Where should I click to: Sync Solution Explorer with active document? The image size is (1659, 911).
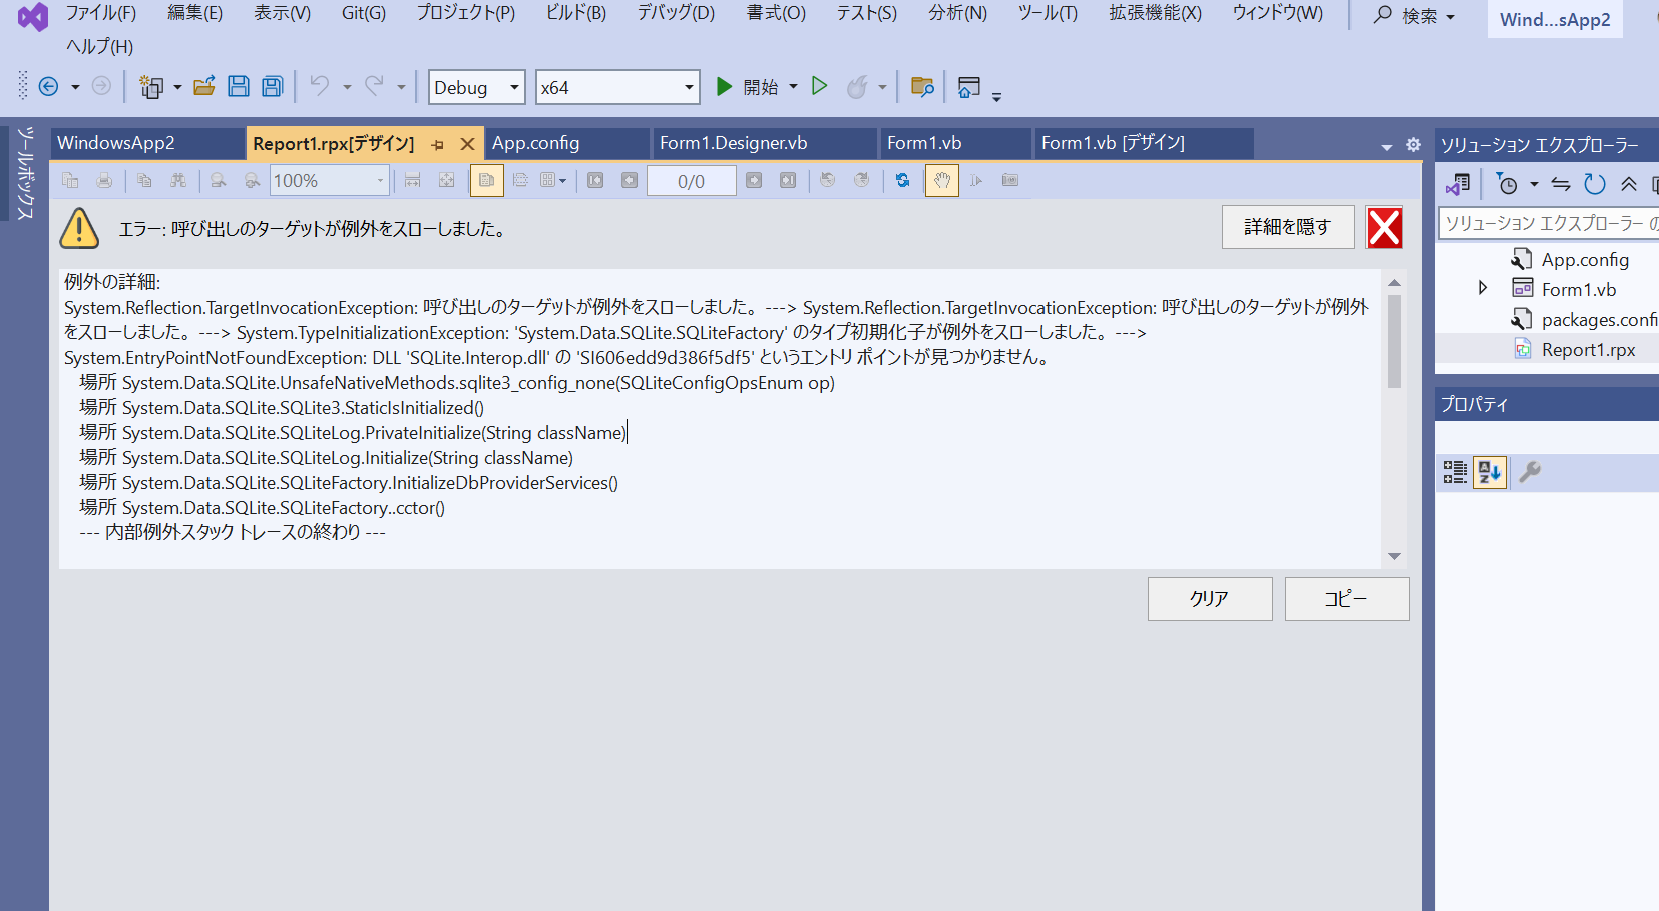point(1561,184)
